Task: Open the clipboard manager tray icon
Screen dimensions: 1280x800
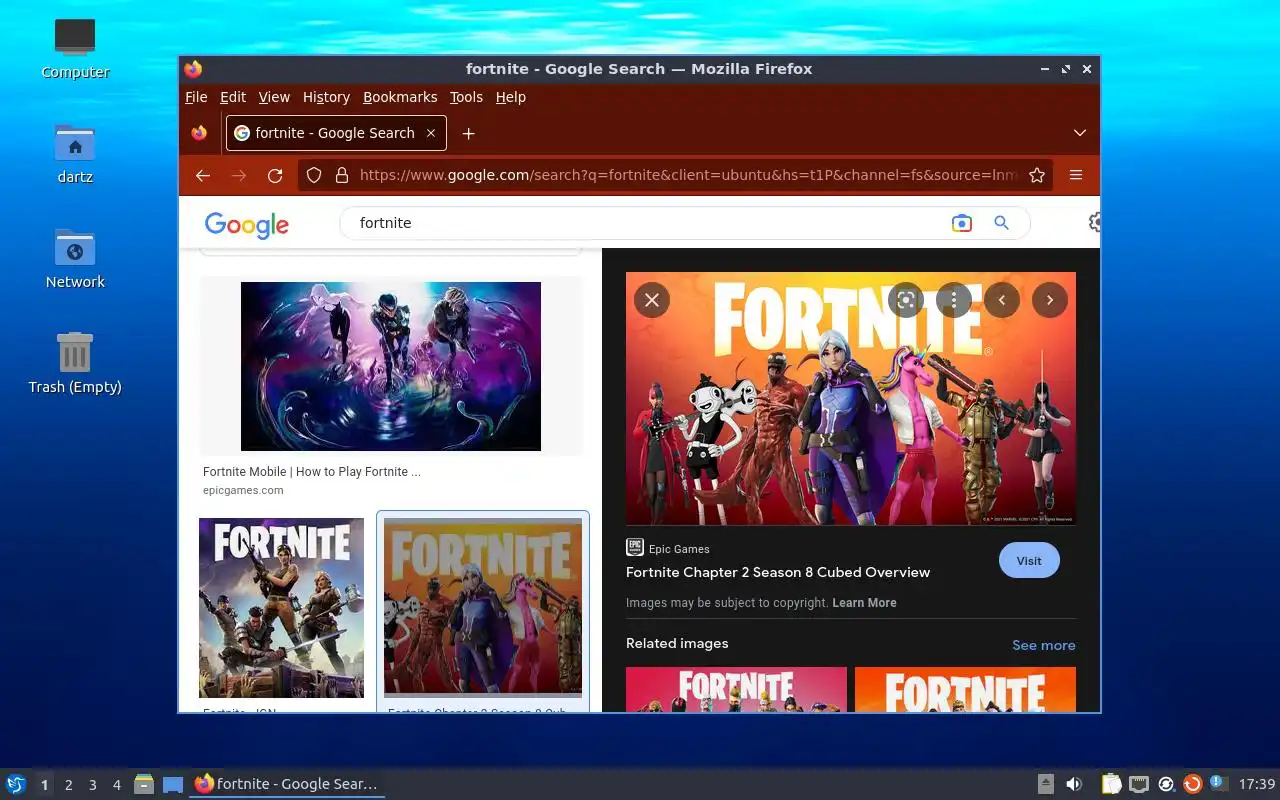Action: pyautogui.click(x=1112, y=784)
